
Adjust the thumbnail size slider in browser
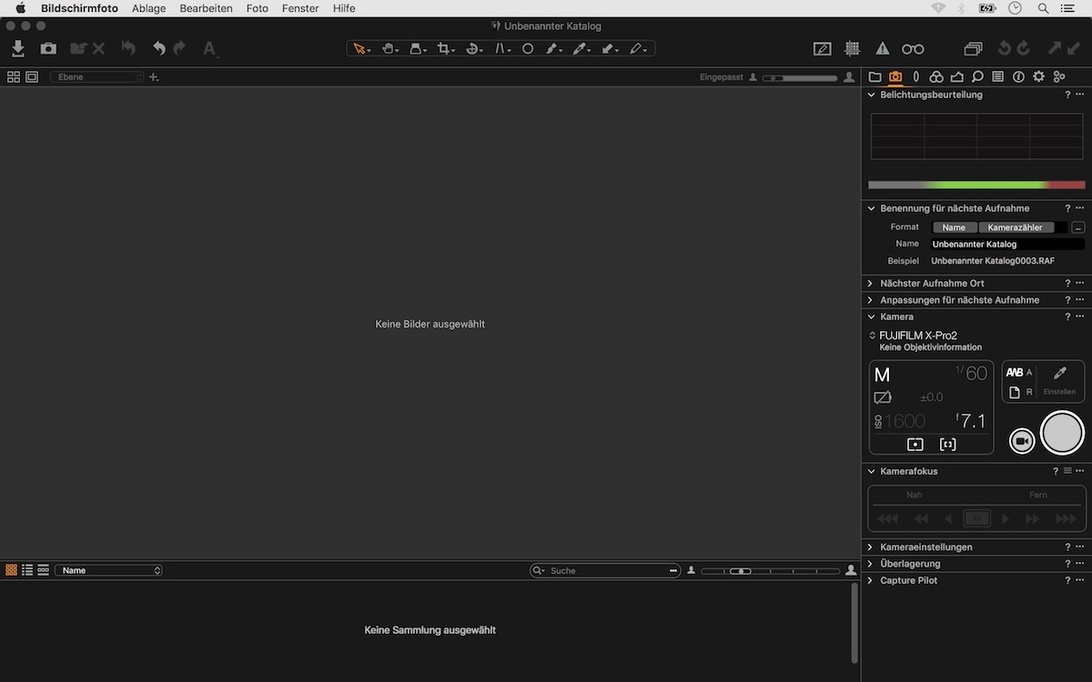click(x=740, y=570)
